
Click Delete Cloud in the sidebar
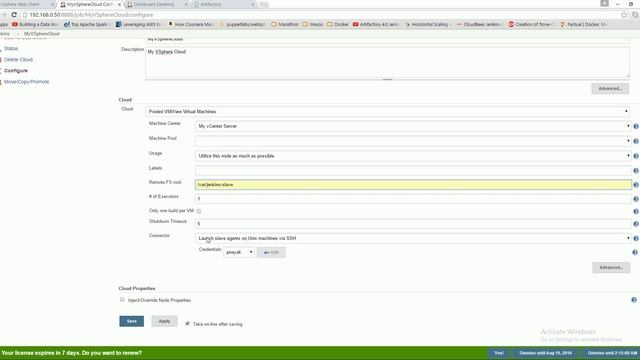coord(18,60)
